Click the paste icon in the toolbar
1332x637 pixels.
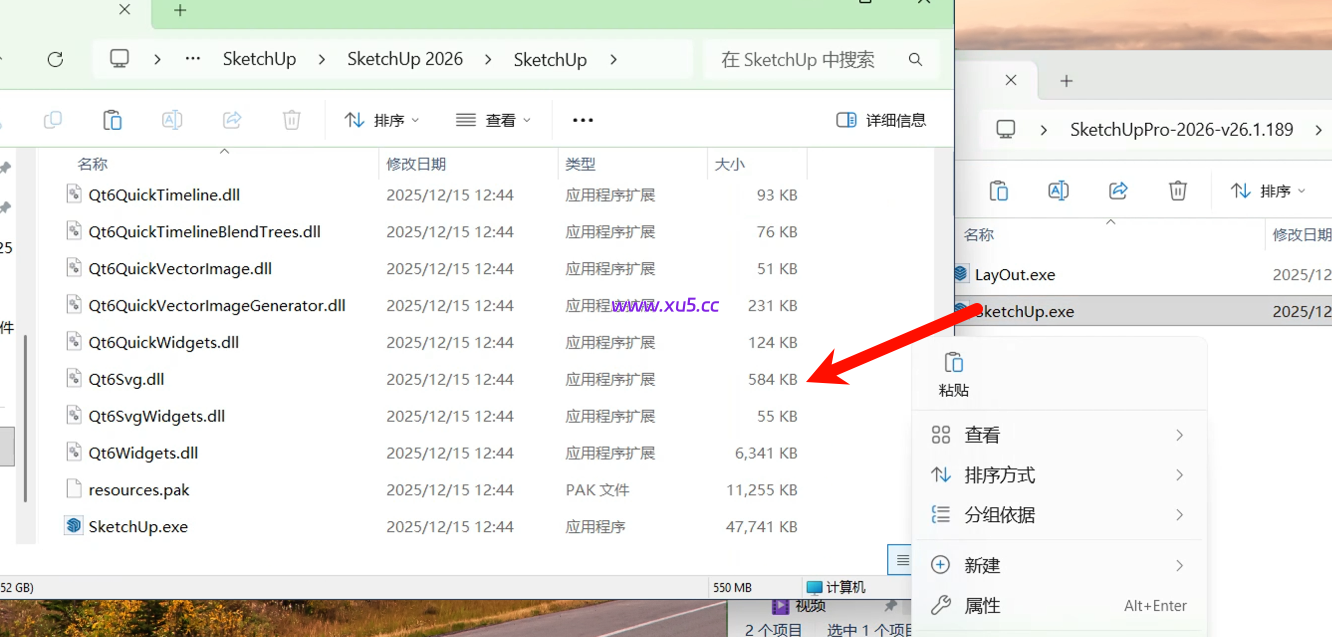pyautogui.click(x=112, y=119)
